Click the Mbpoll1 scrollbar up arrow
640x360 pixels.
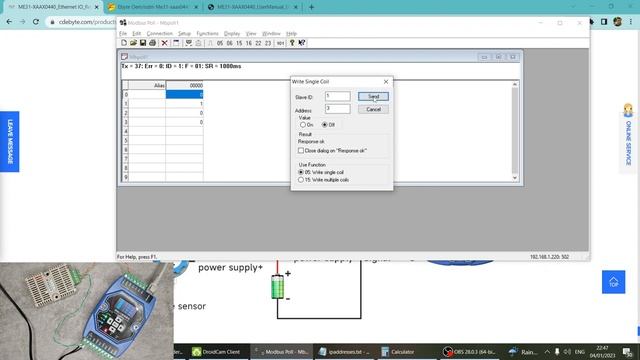[515, 84]
